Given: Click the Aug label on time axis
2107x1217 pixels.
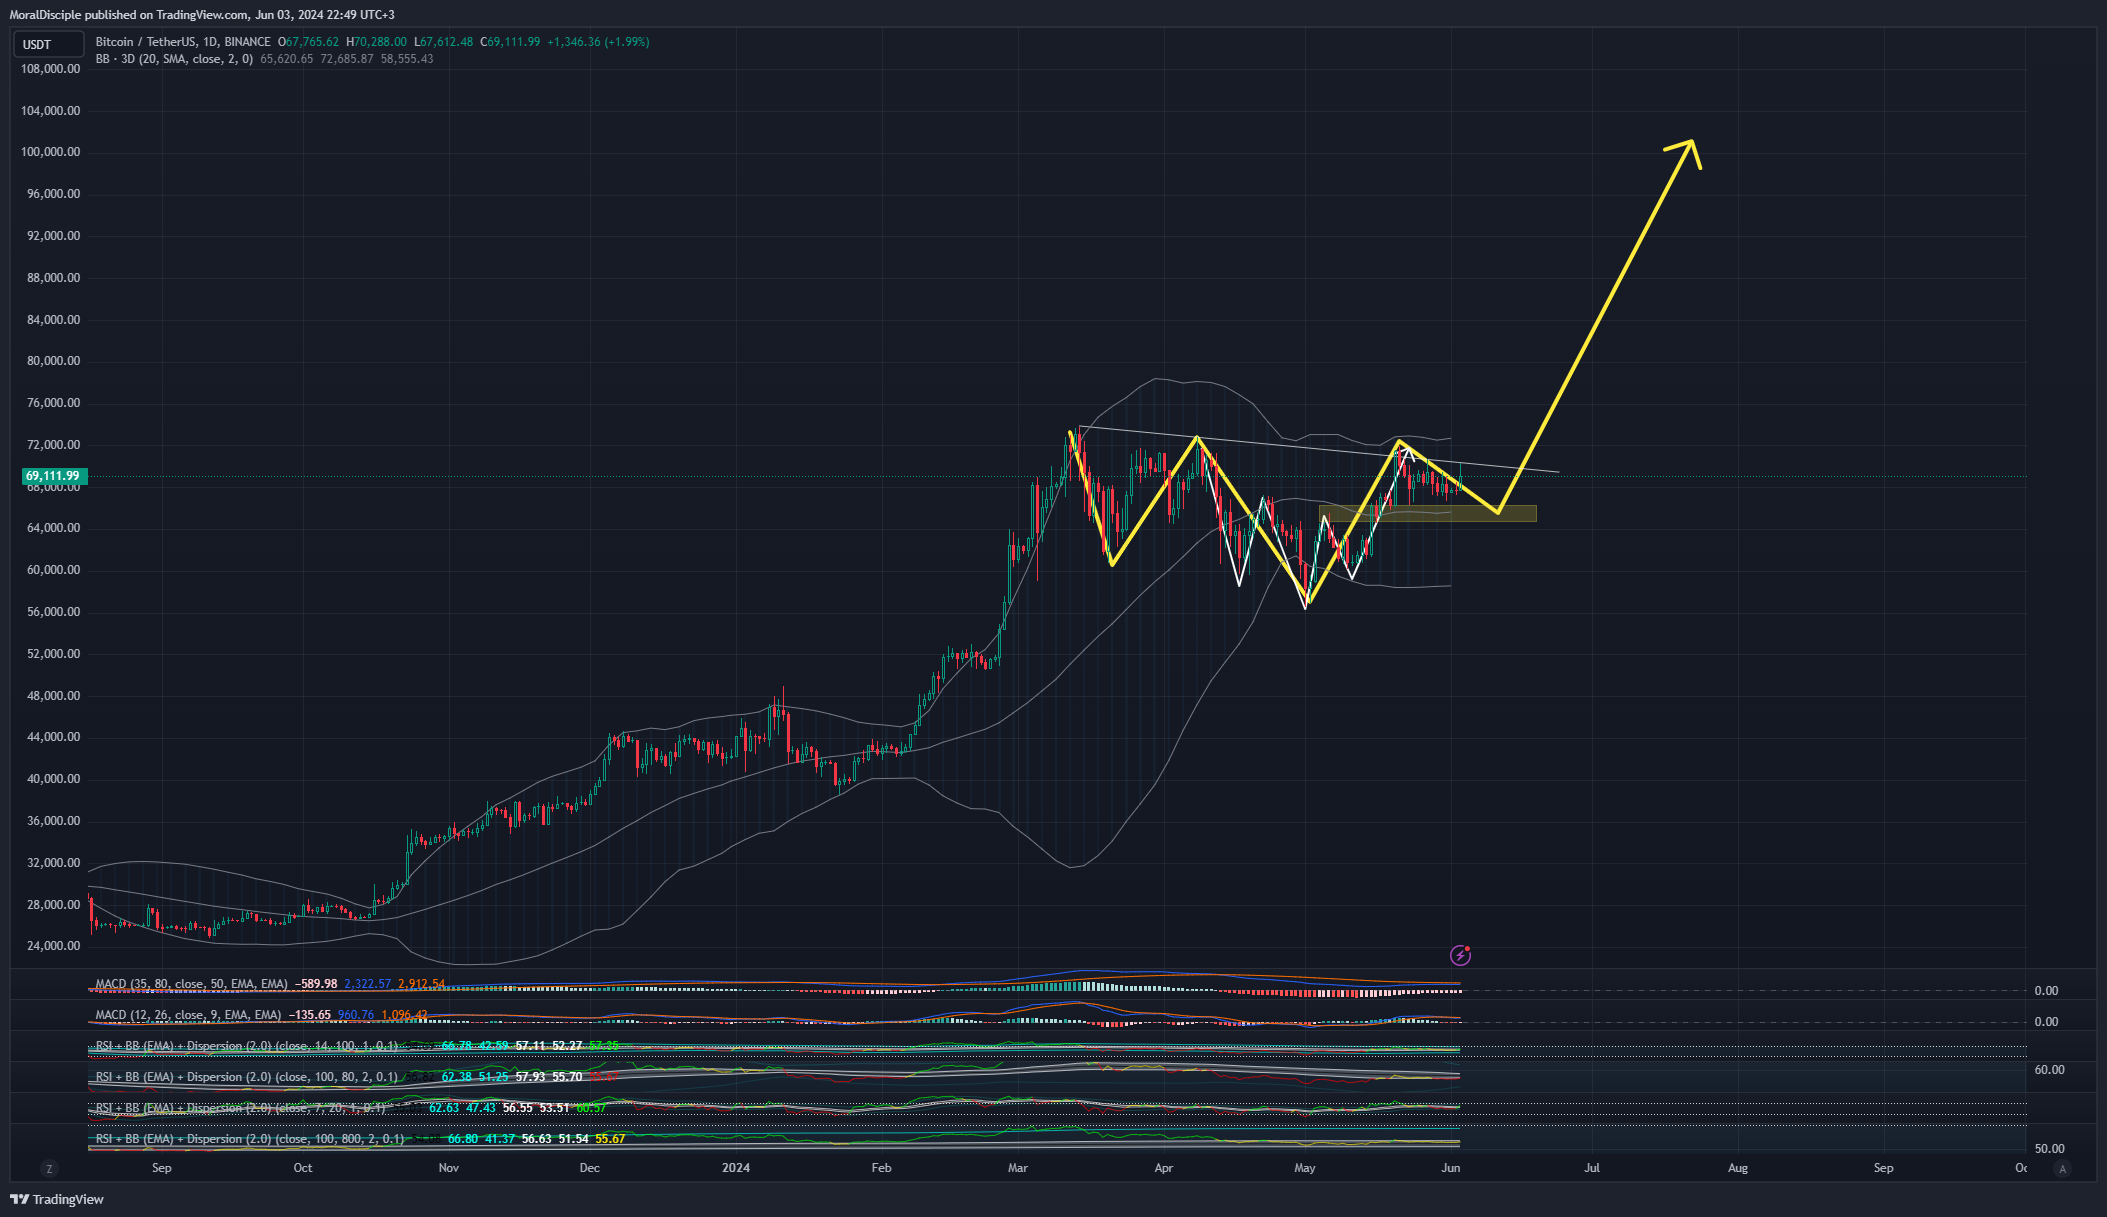Looking at the screenshot, I should (x=1738, y=1168).
